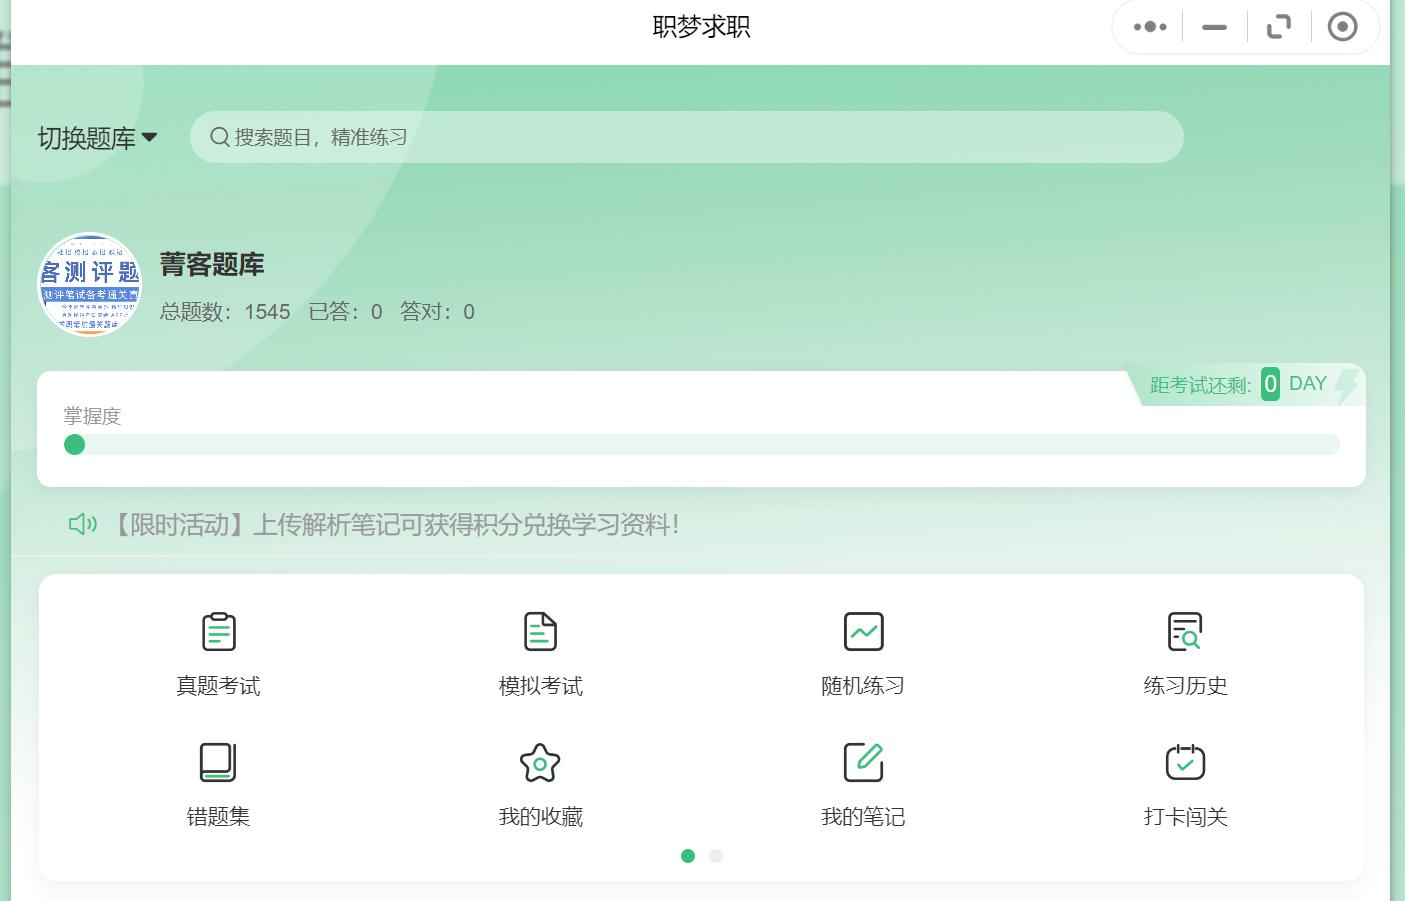Open 打卡闯关 check-in challenge icon
1405x901 pixels.
(1185, 762)
